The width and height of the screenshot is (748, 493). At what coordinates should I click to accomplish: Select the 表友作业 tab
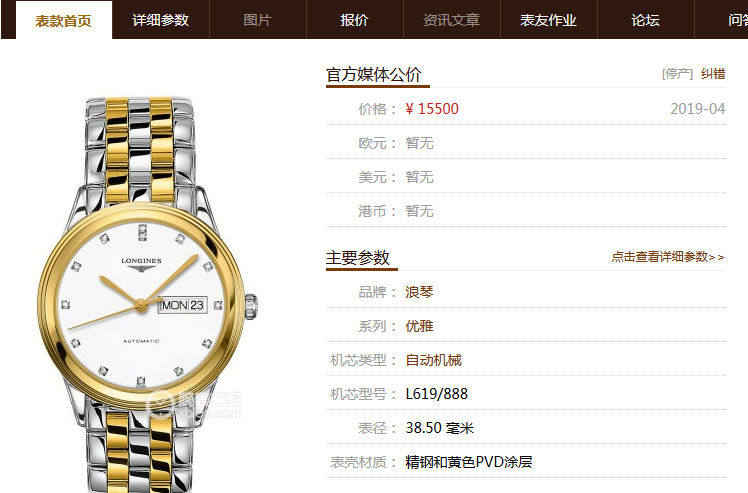[549, 20]
